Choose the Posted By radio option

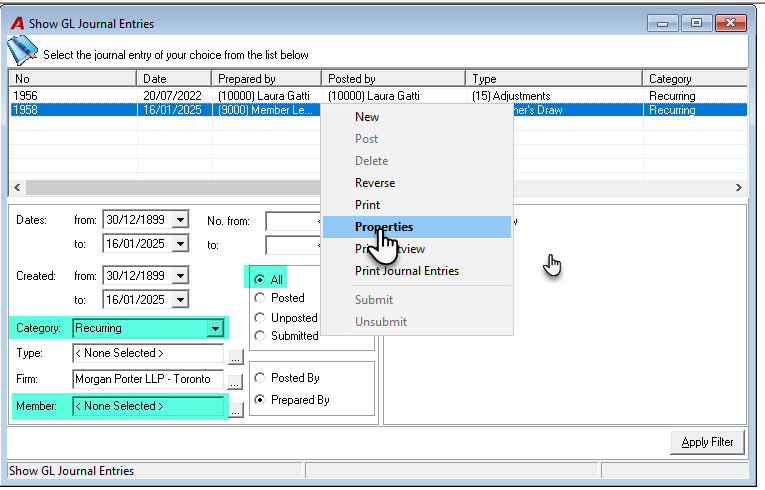[260, 378]
